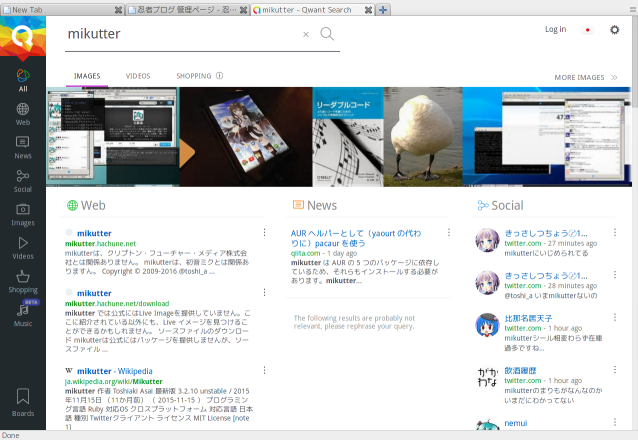Open the mikutter.hachune.net result title
Screen dimensions: 638x440
94,233
